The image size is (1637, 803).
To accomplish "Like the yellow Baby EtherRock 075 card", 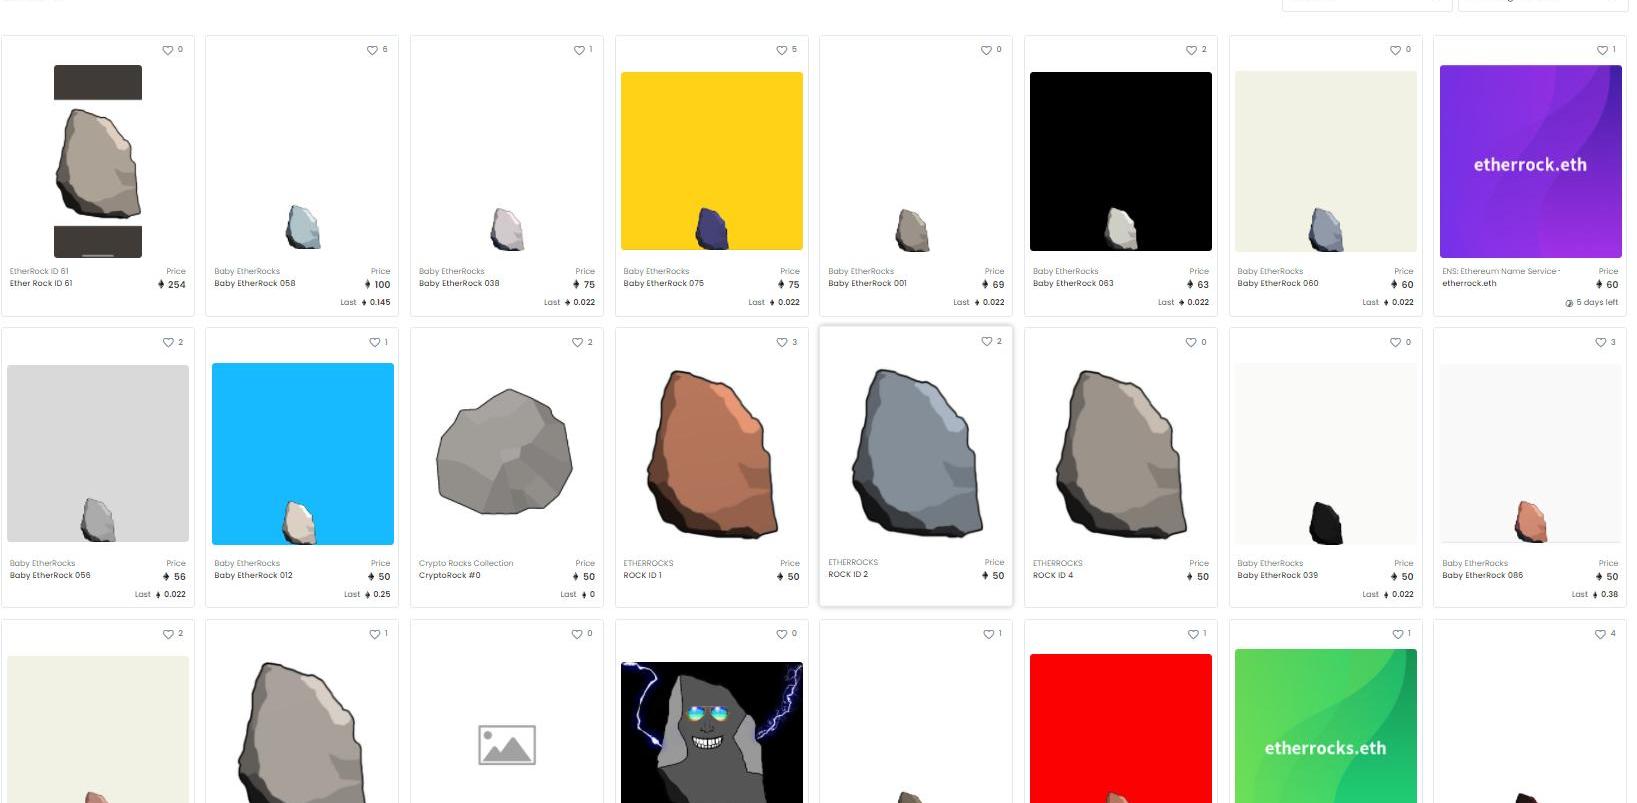I will pos(782,50).
